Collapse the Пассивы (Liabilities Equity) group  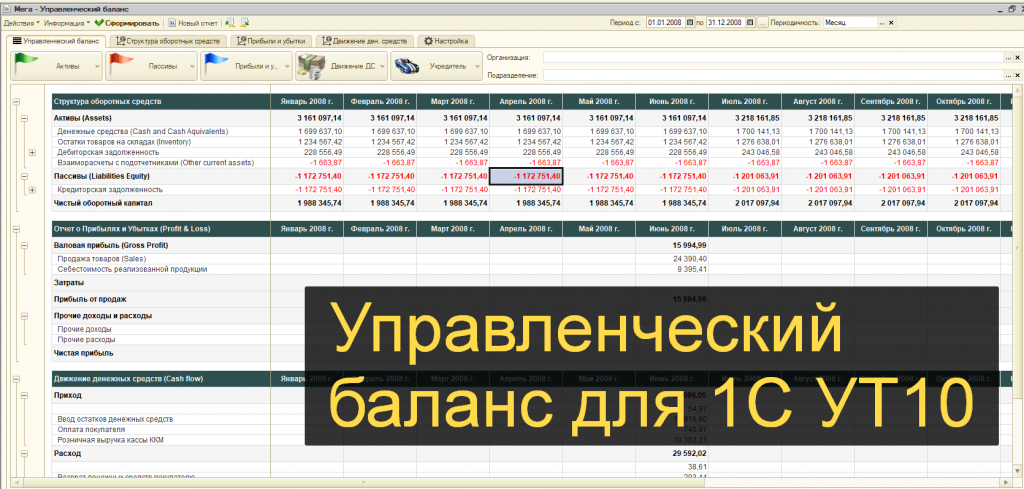(25, 176)
